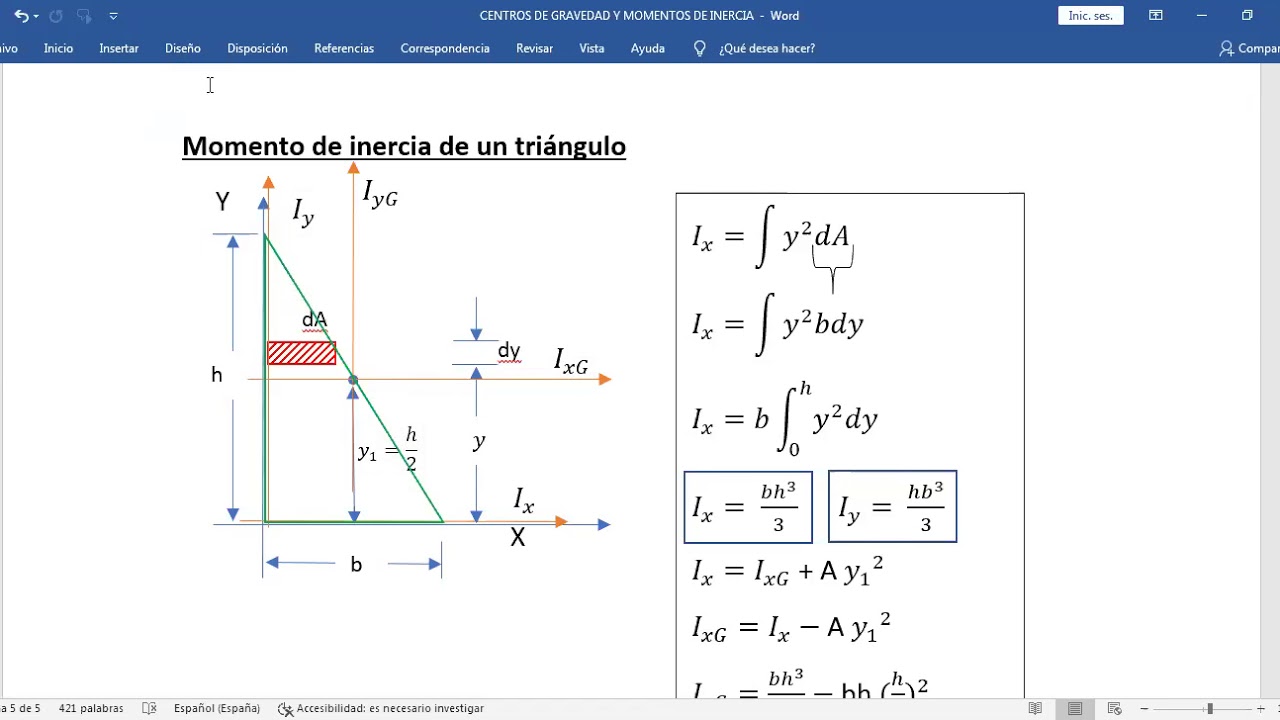The height and width of the screenshot is (720, 1280).
Task: Click the zoom out minus button
Action: point(1144,708)
